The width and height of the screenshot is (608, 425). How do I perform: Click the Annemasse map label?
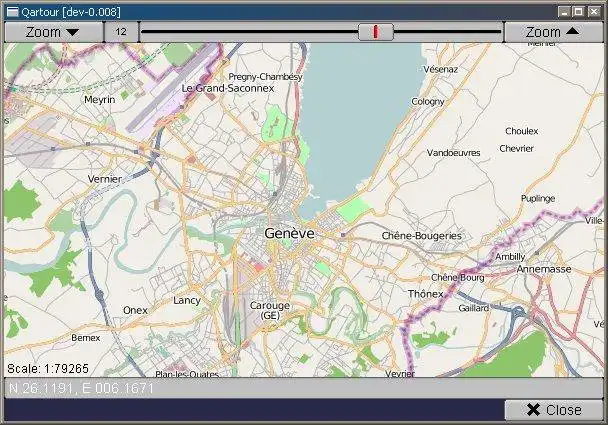click(544, 269)
